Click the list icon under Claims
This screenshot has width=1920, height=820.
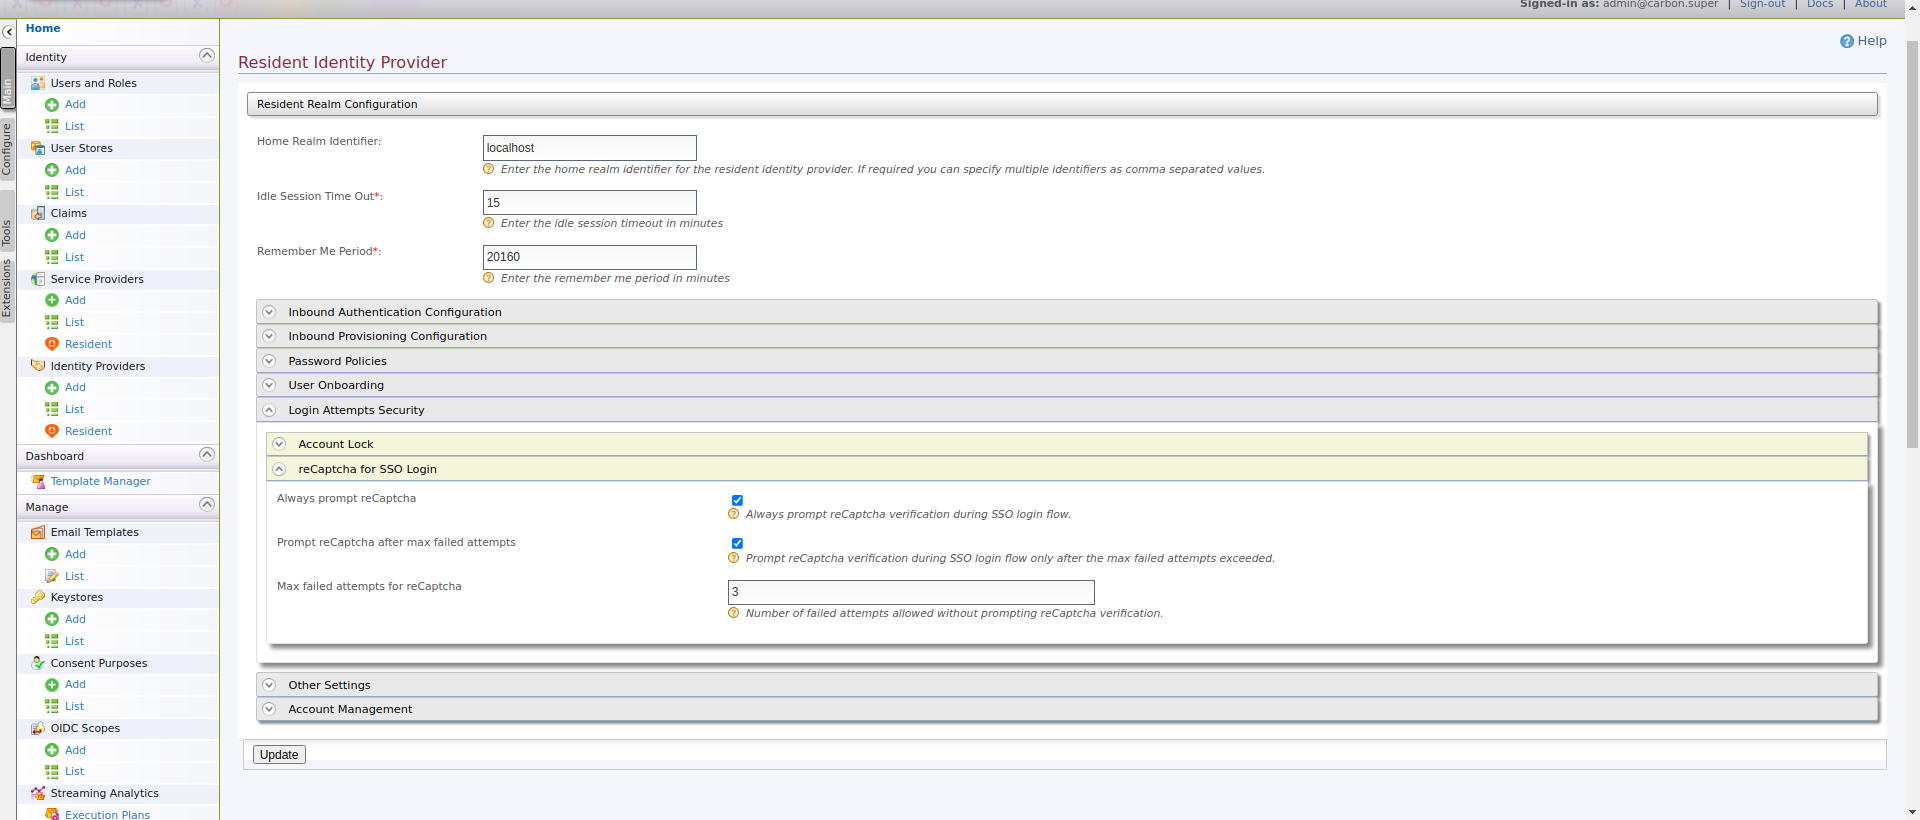tap(52, 257)
